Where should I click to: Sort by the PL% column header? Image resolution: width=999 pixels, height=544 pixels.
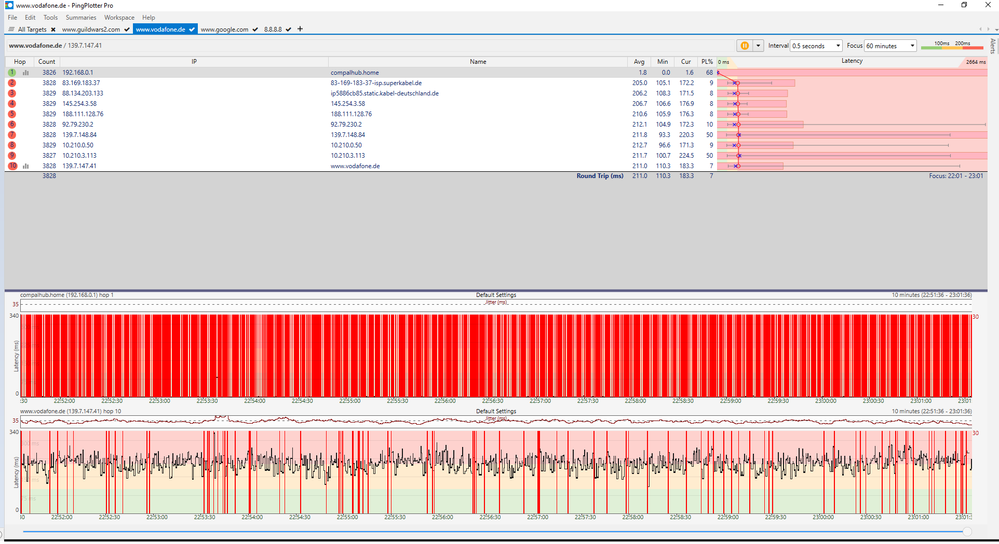707,62
